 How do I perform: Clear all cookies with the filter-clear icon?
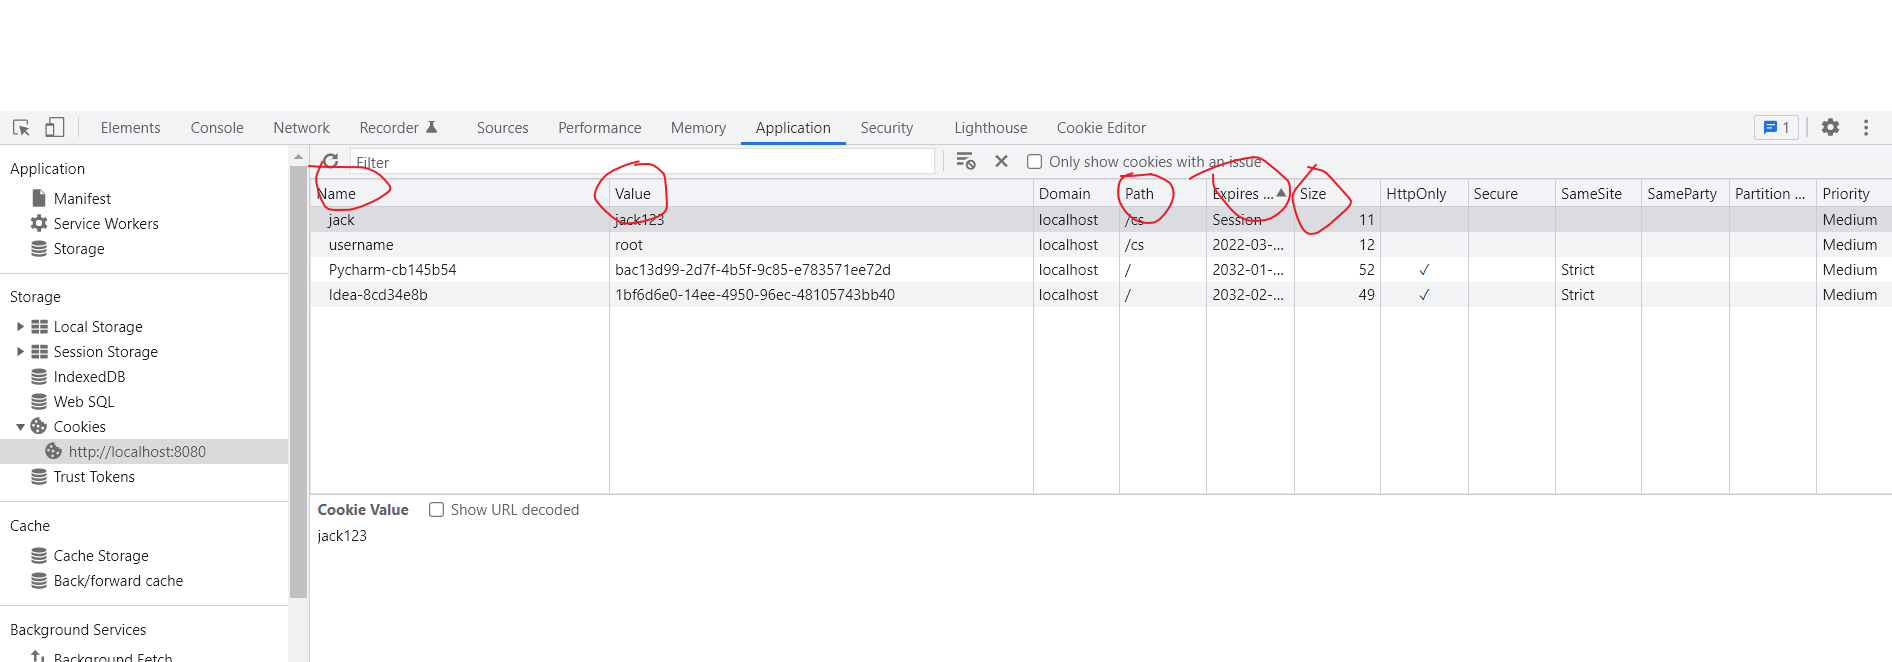966,161
